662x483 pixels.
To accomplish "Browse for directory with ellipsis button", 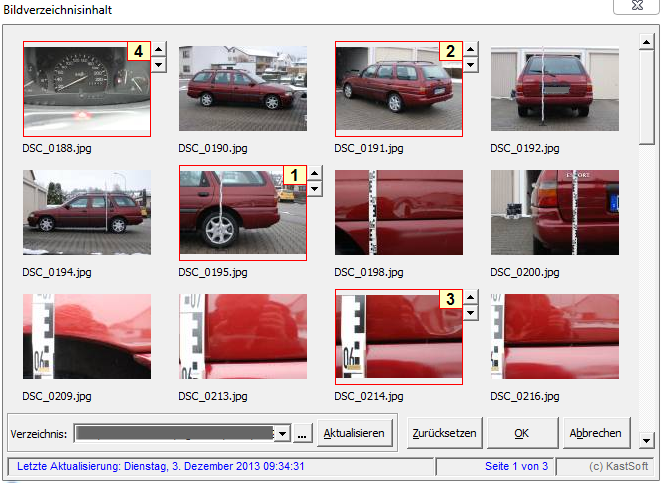I will 302,433.
